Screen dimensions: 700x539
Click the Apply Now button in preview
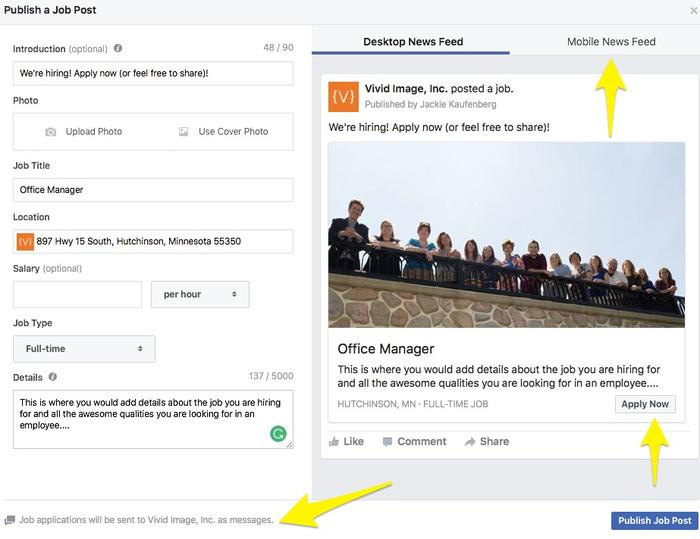[644, 404]
